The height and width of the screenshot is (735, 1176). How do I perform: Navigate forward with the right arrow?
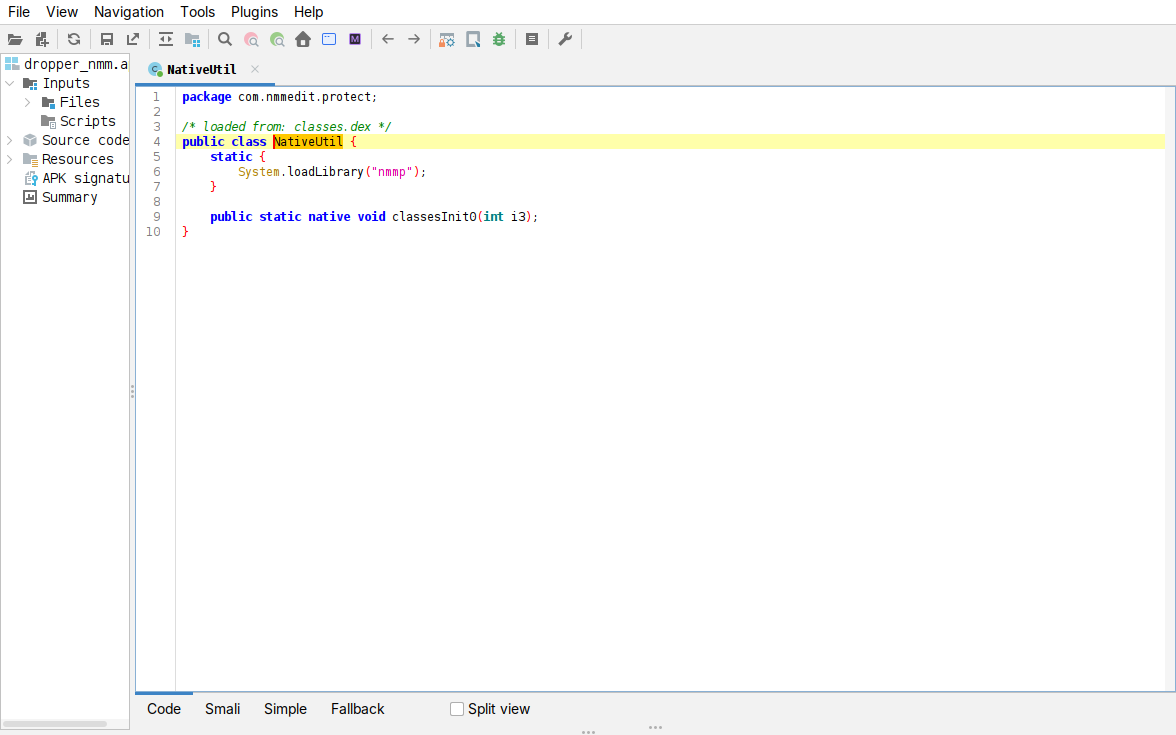click(414, 40)
